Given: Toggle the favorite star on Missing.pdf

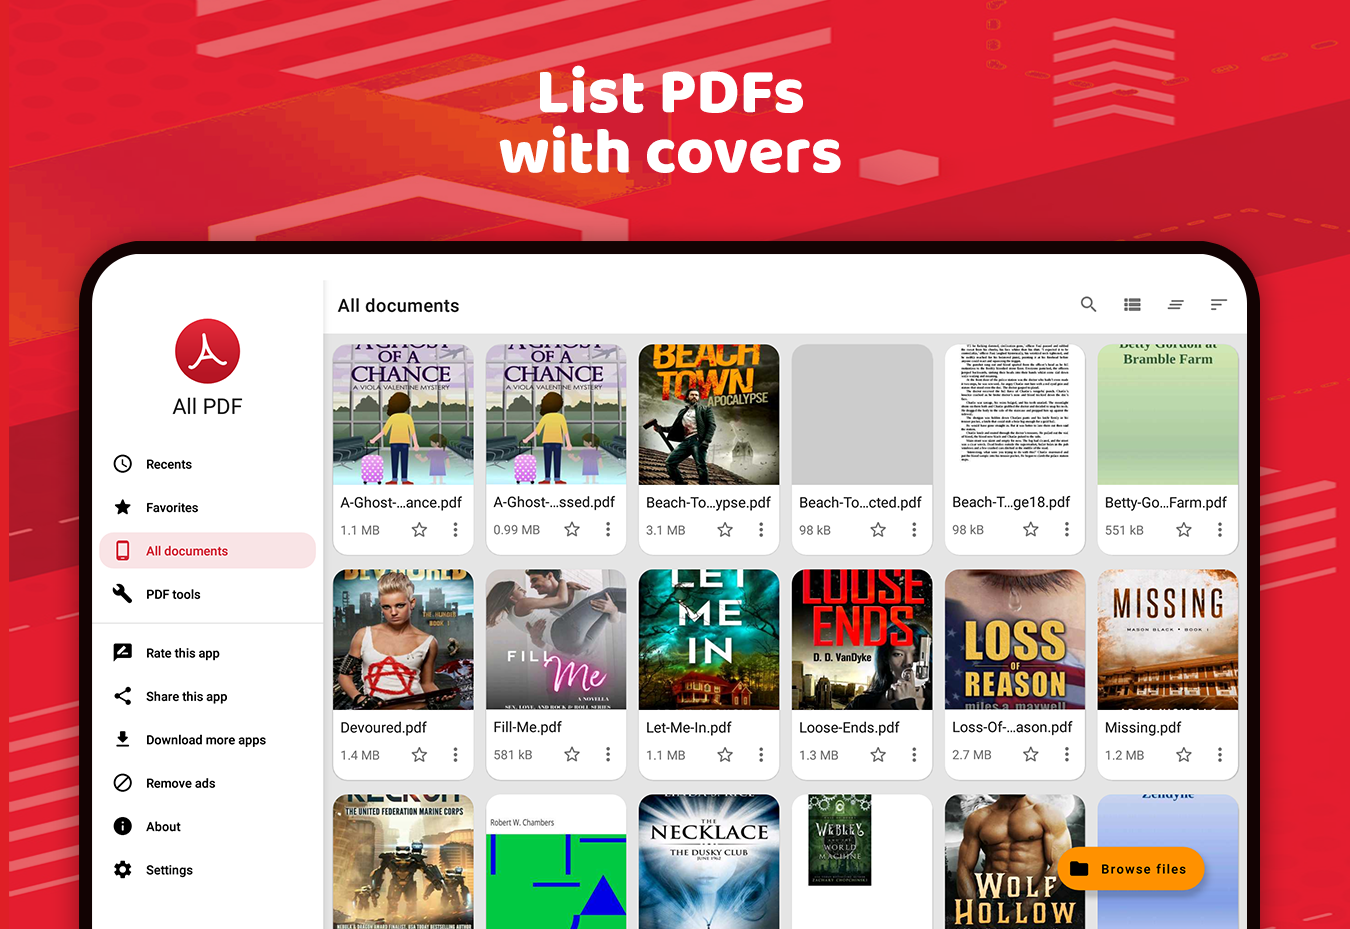Looking at the screenshot, I should tap(1184, 754).
